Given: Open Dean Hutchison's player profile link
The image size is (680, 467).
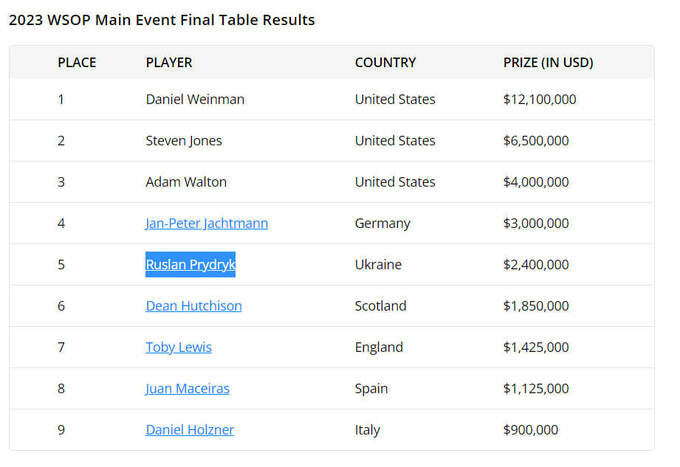Looking at the screenshot, I should (x=193, y=306).
